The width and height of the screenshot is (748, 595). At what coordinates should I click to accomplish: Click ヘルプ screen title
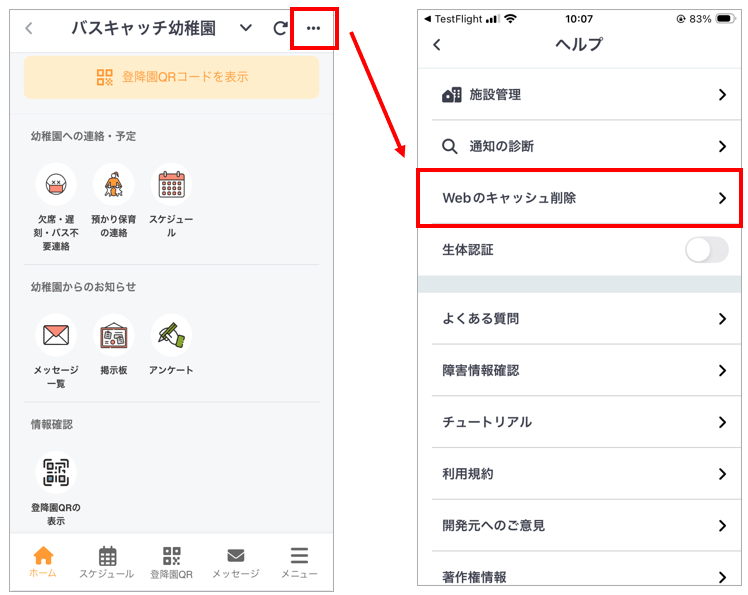point(579,44)
